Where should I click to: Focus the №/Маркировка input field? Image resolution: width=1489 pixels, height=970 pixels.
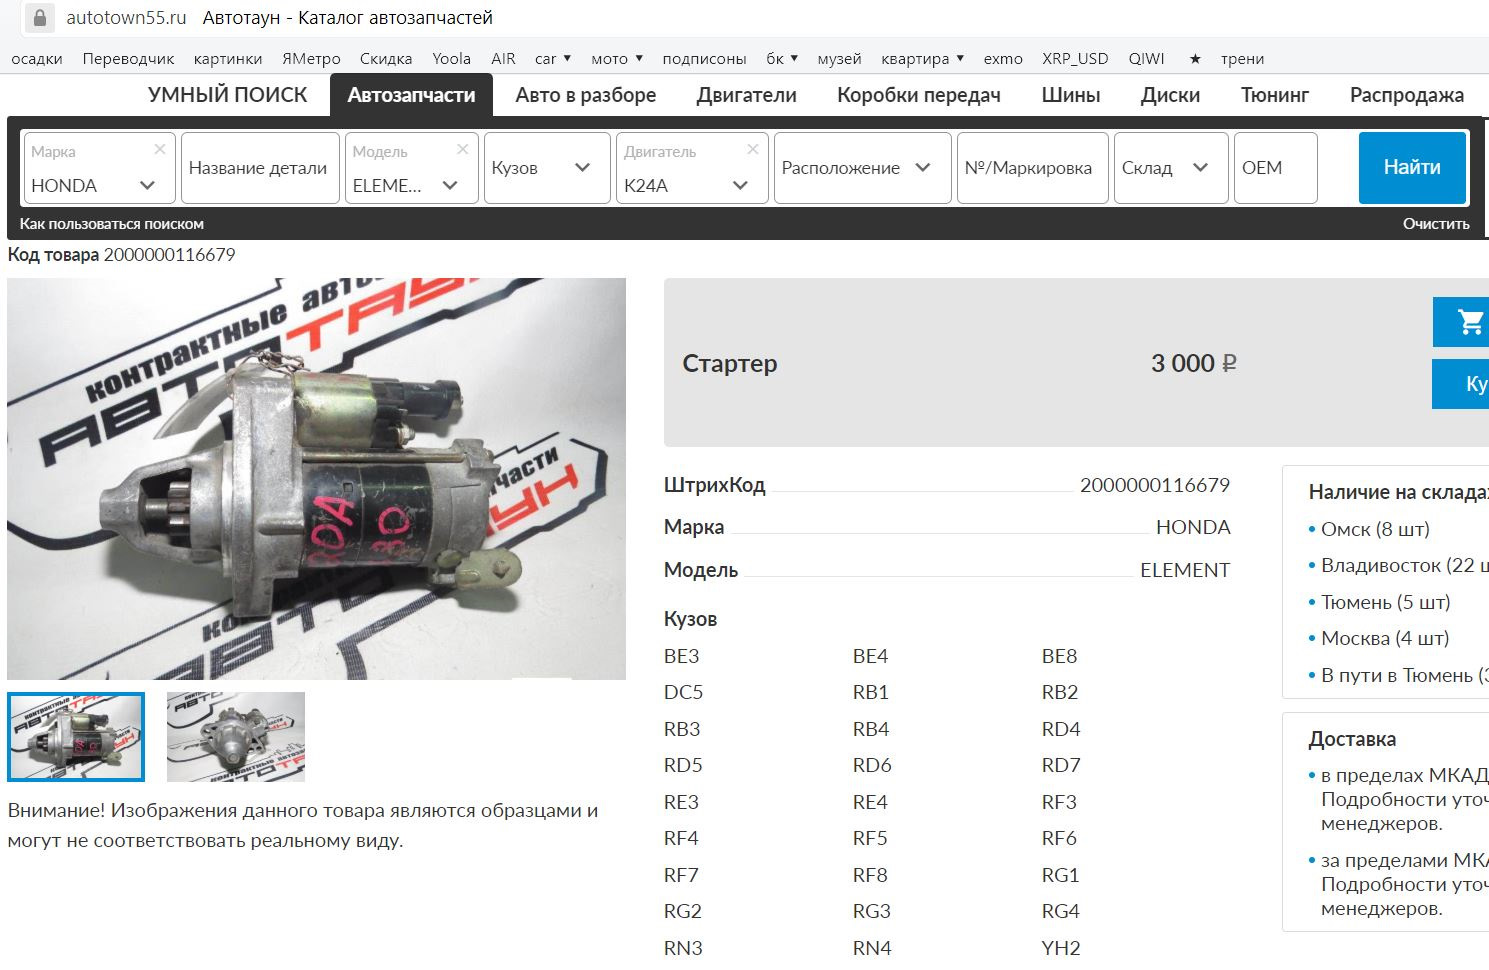[x=1032, y=168]
